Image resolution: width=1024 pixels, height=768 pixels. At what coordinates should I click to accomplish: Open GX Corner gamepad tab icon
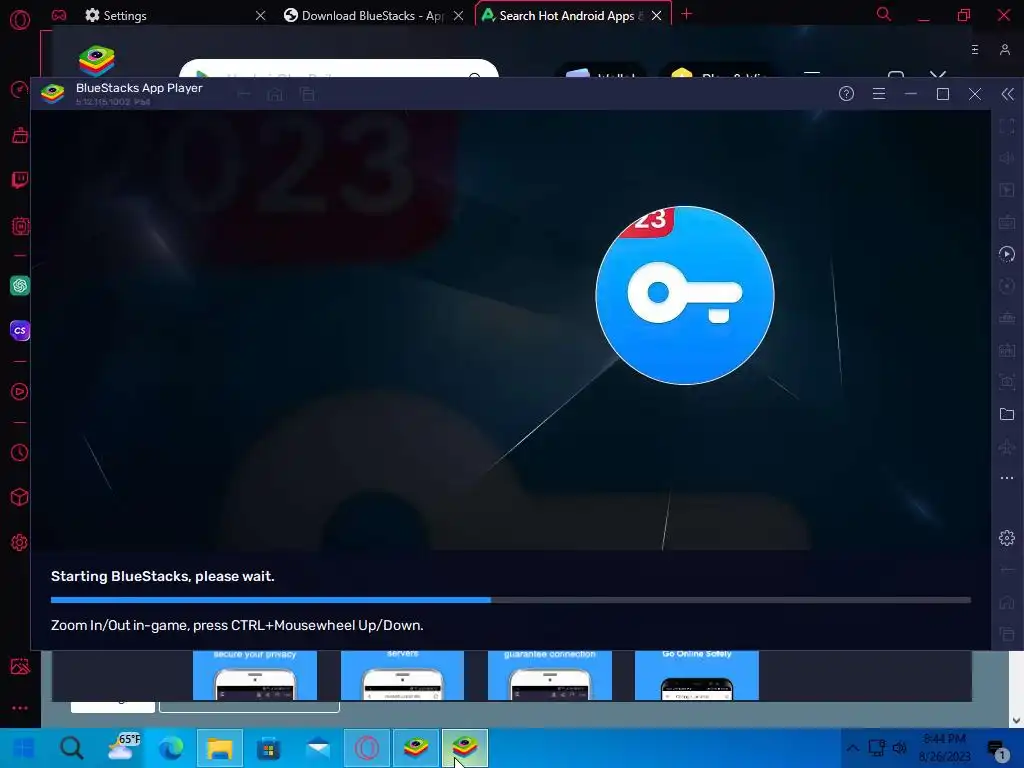[x=59, y=15]
